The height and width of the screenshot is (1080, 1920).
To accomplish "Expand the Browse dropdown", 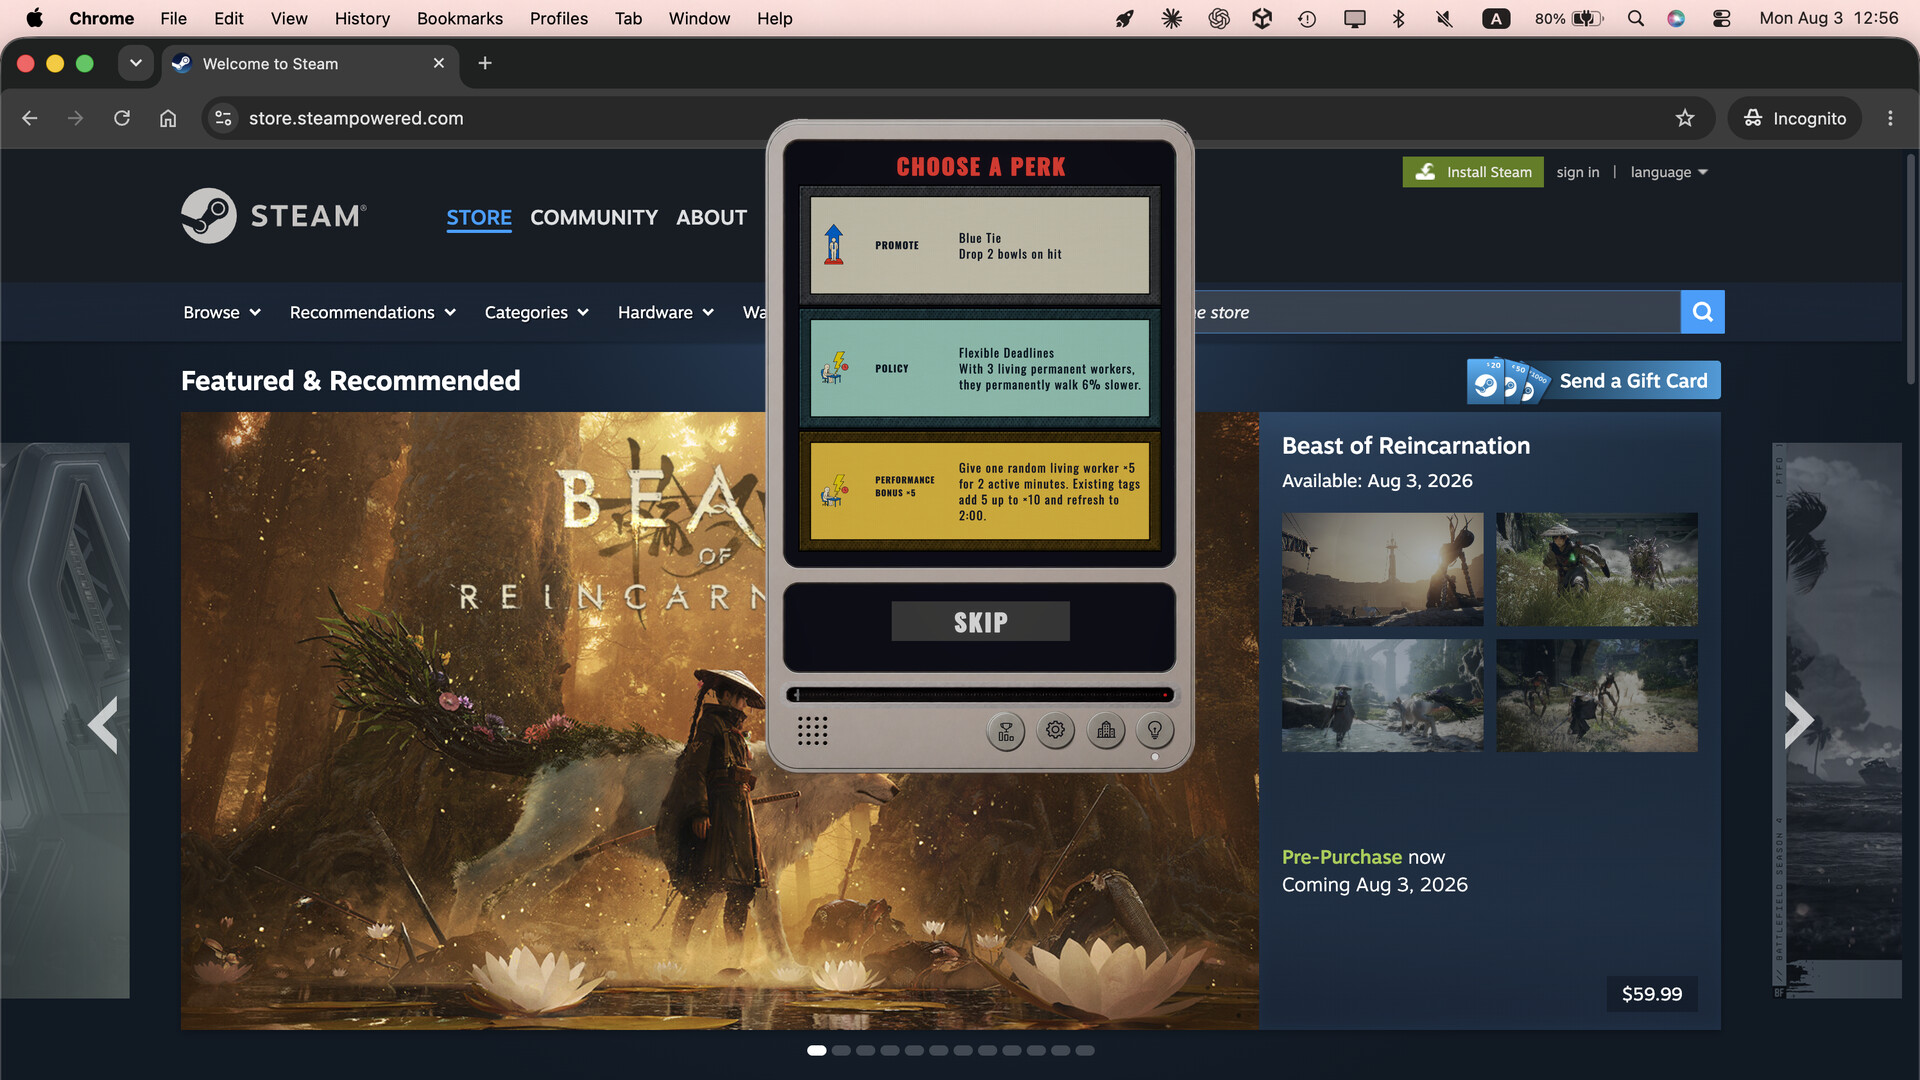I will [x=222, y=312].
